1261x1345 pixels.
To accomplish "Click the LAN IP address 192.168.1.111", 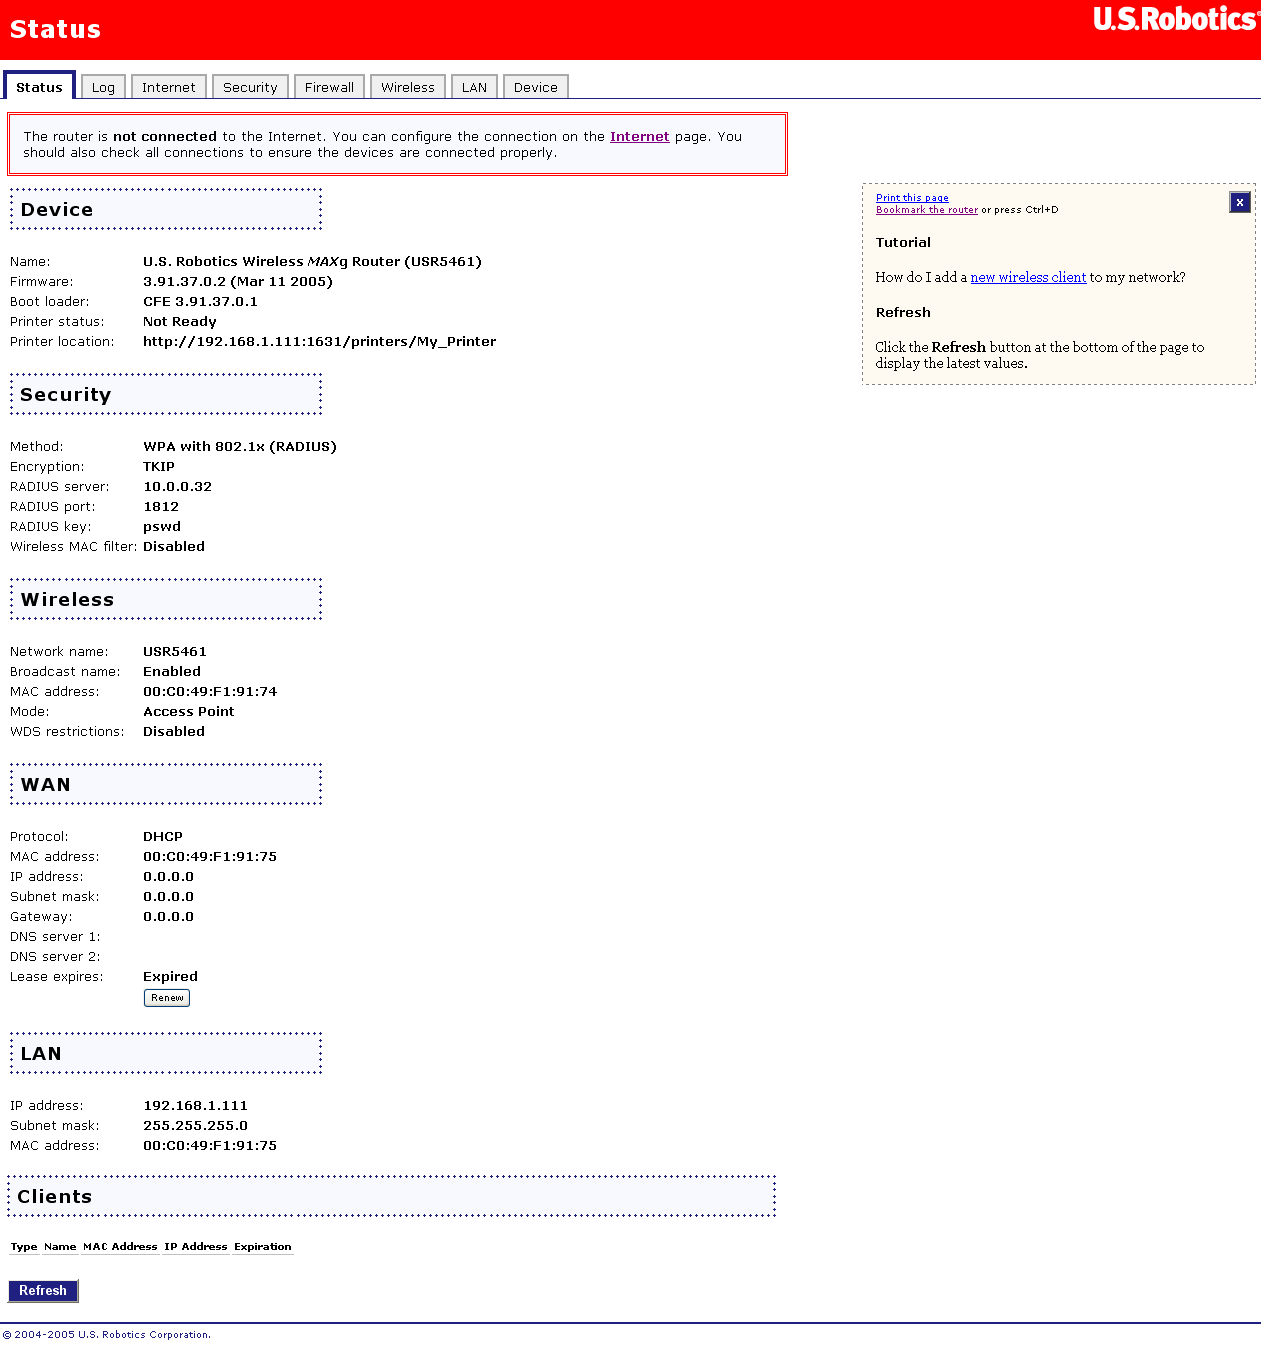I will [x=195, y=1105].
